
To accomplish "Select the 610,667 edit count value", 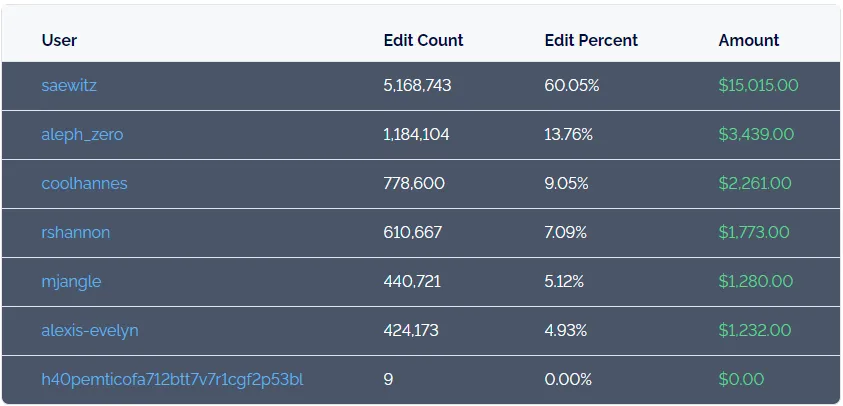I will [412, 232].
